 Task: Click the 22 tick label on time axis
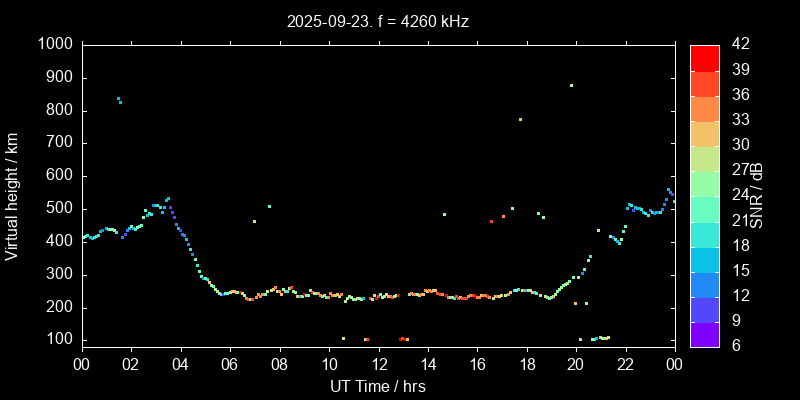pyautogui.click(x=625, y=365)
